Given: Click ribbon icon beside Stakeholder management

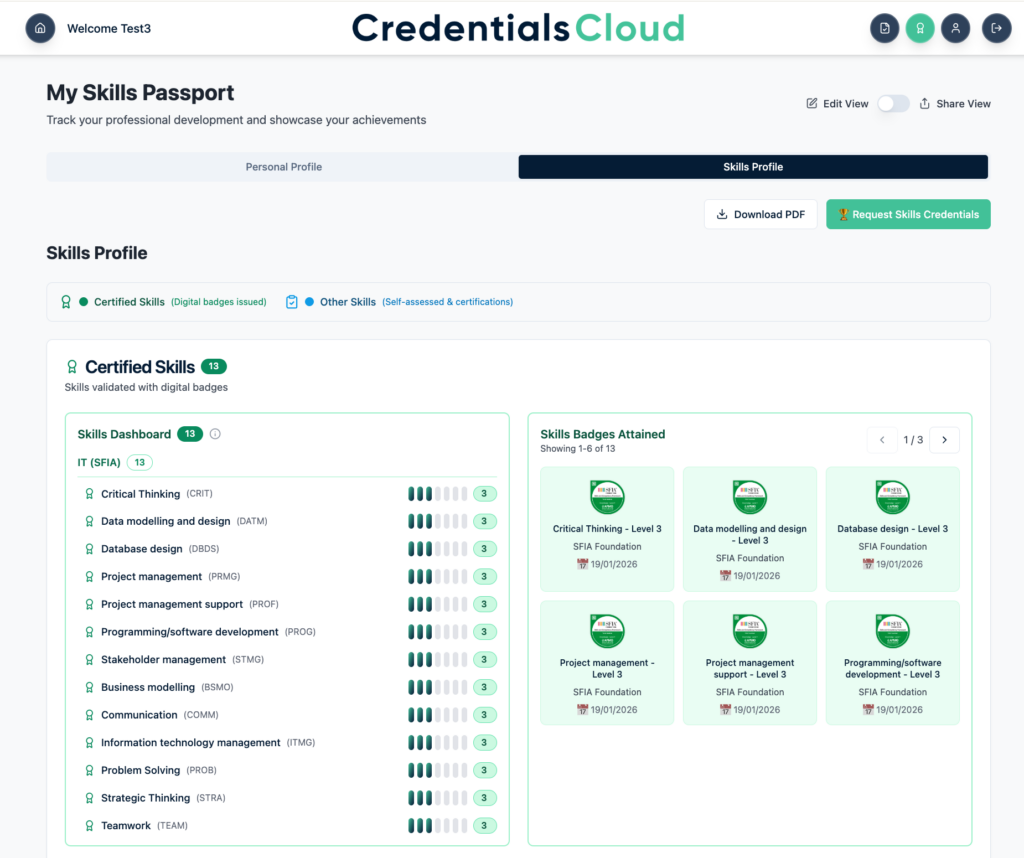Looking at the screenshot, I should [x=89, y=659].
